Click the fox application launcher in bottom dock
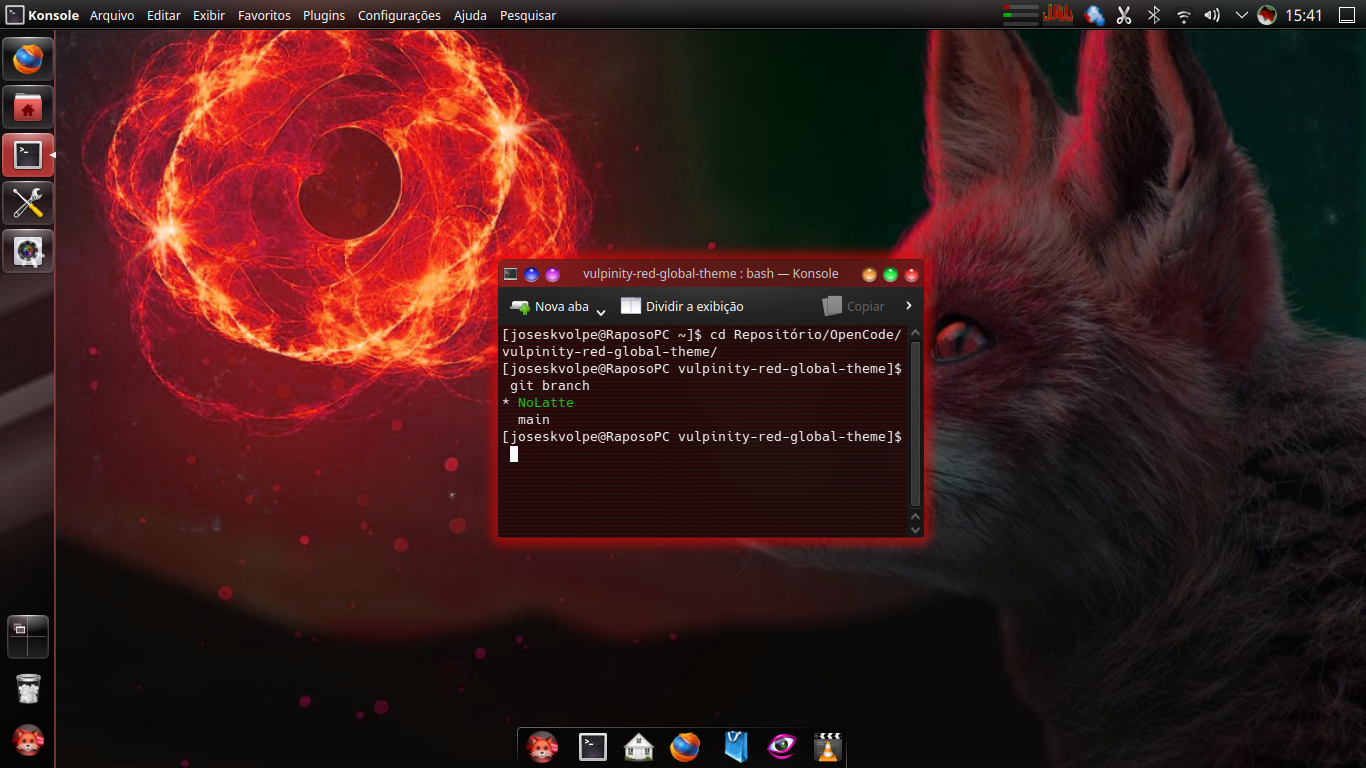This screenshot has width=1366, height=768. point(543,747)
